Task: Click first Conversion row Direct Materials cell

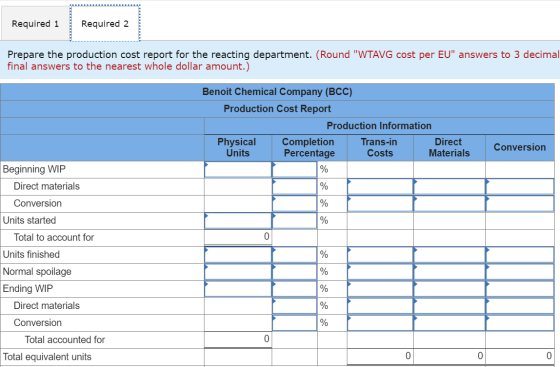Action: pyautogui.click(x=449, y=203)
